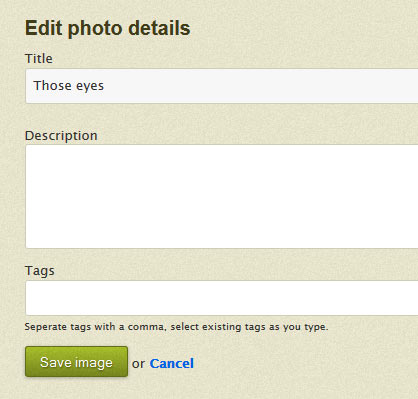418x399 pixels.
Task: Click the word "Those" in Title field
Action: tap(52, 85)
